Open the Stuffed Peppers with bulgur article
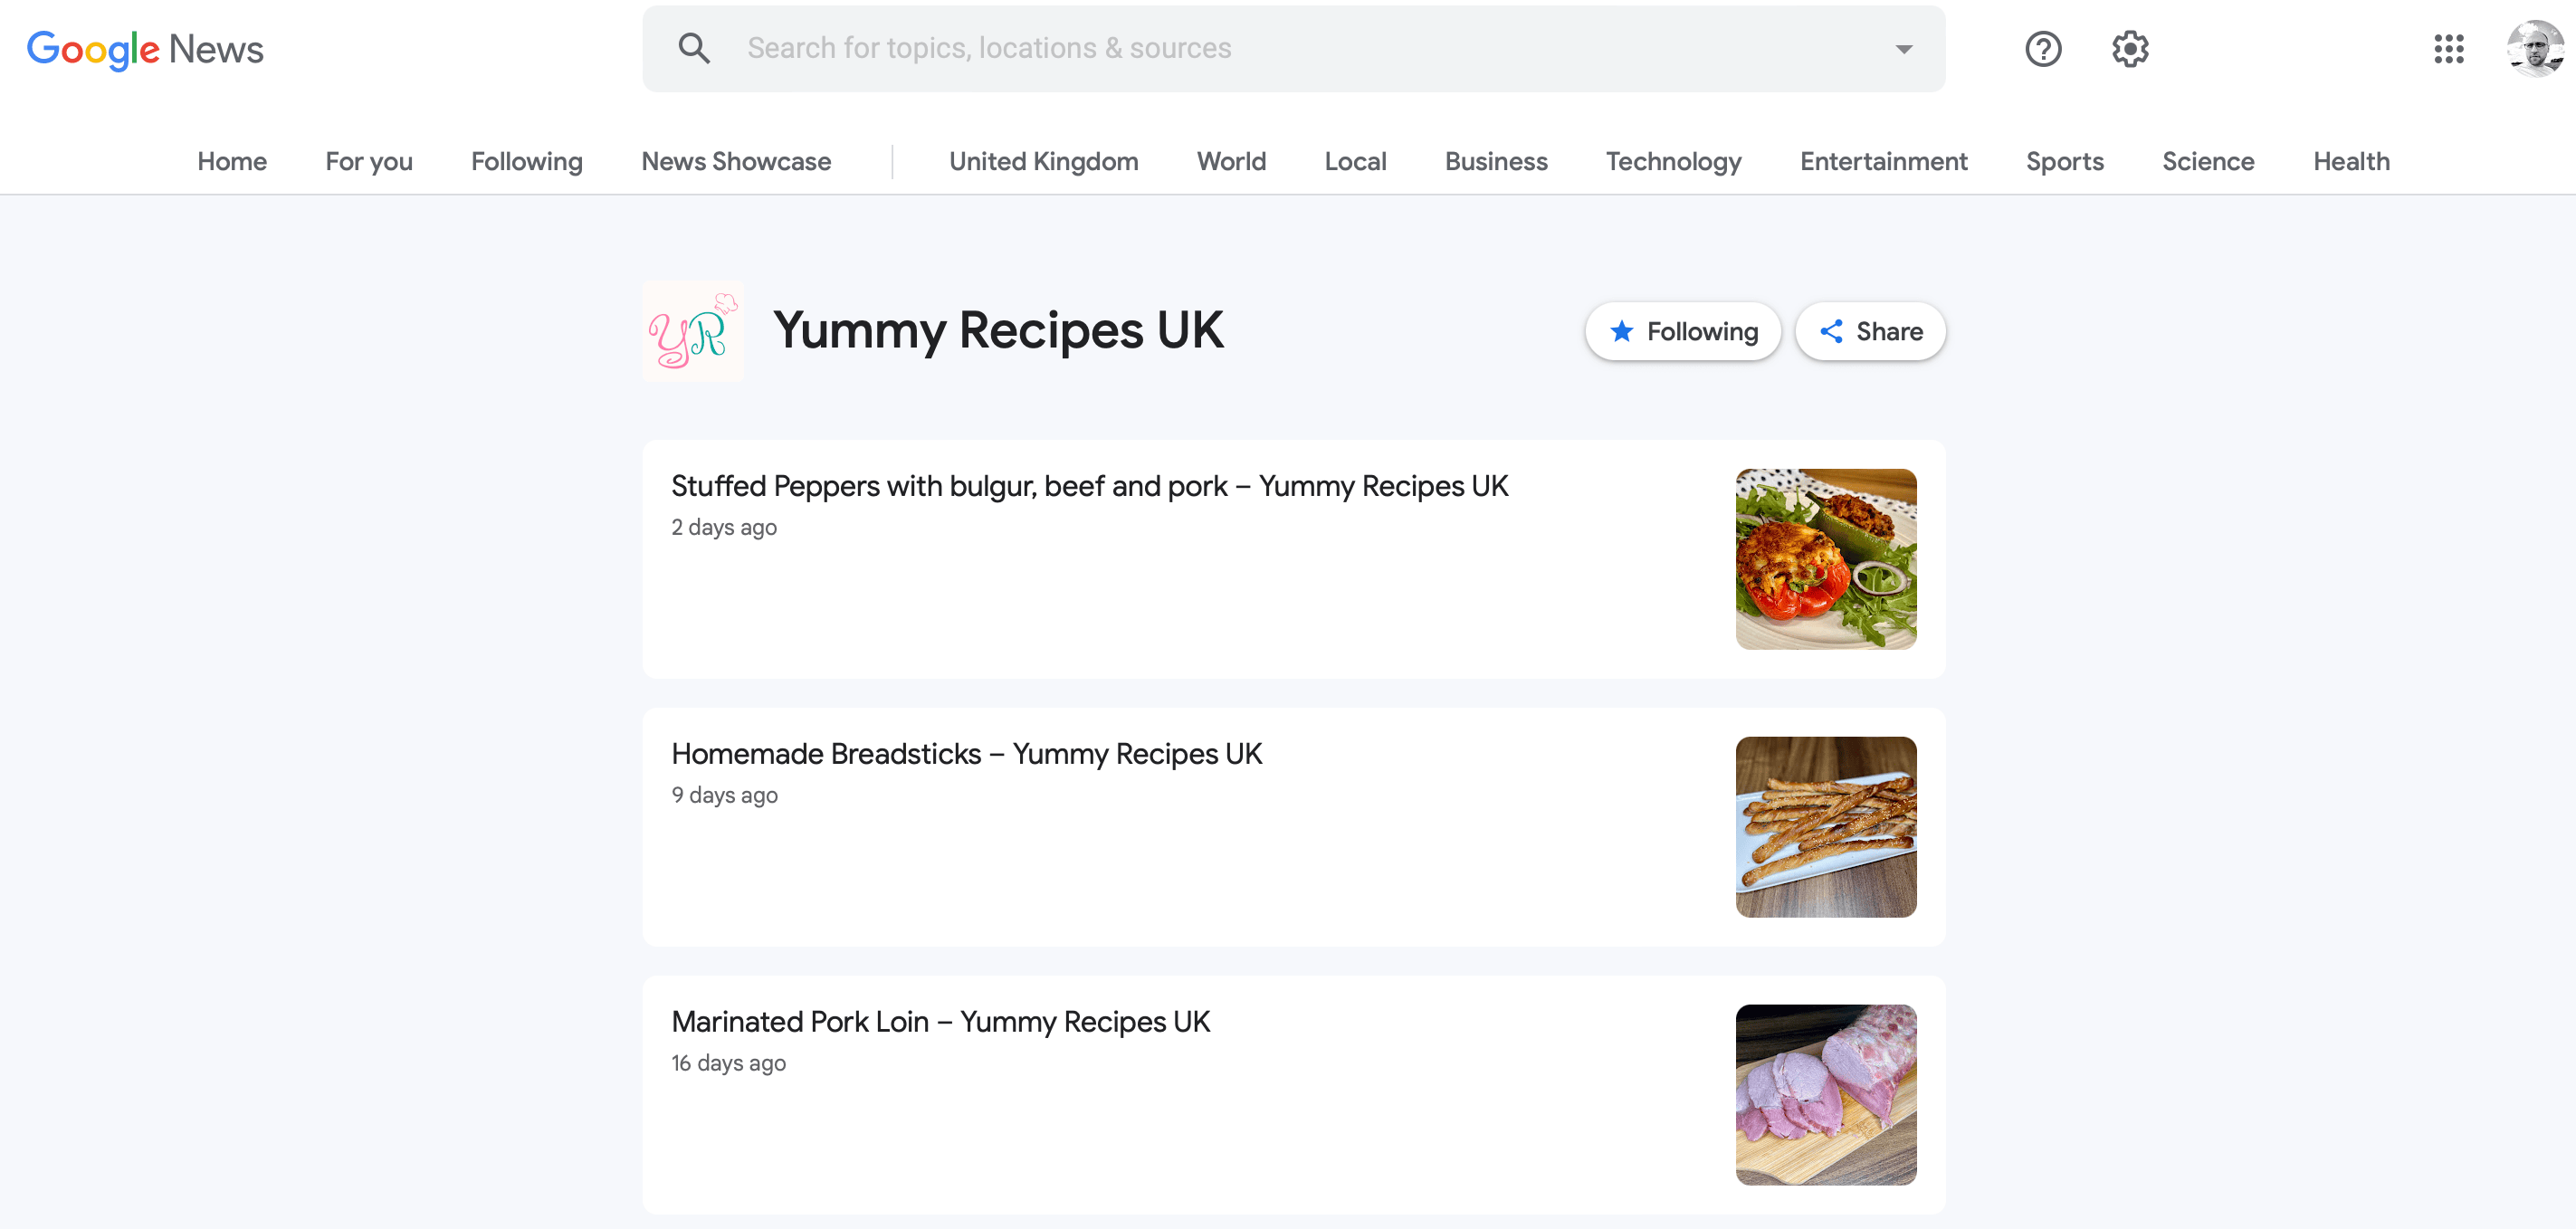The width and height of the screenshot is (2576, 1229). coord(1090,486)
